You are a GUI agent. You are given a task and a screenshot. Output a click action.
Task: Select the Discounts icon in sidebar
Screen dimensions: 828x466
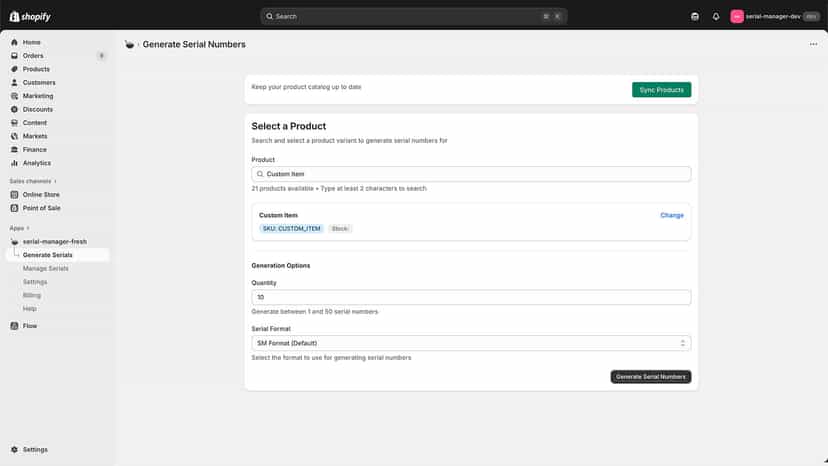pyautogui.click(x=14, y=109)
